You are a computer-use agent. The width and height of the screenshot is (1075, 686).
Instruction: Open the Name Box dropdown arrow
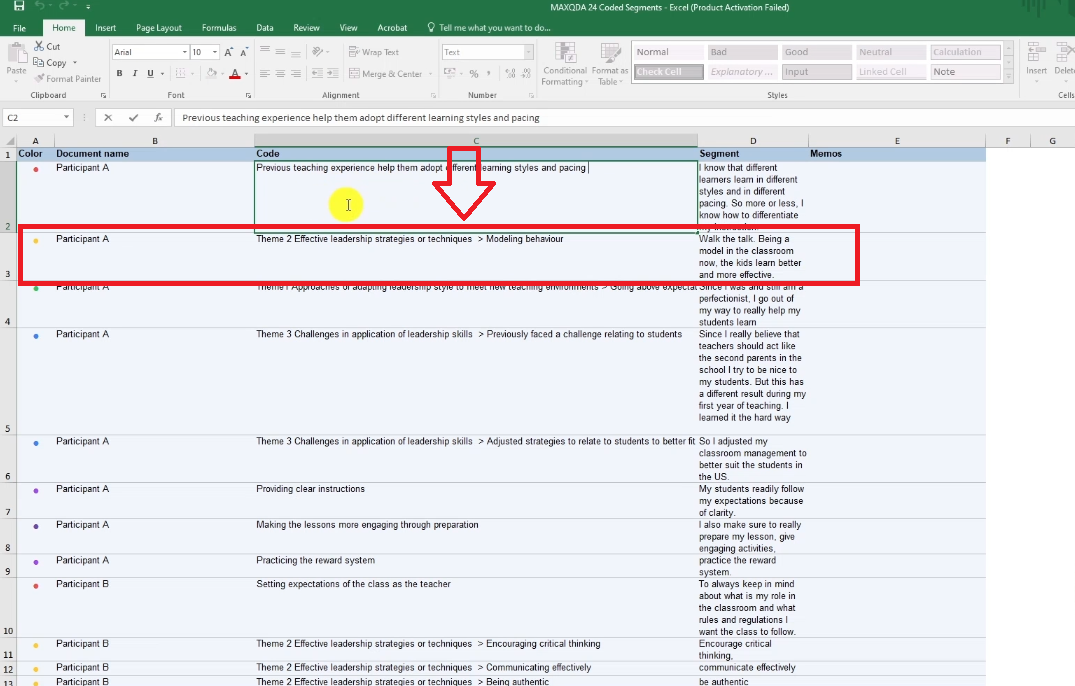(66, 117)
